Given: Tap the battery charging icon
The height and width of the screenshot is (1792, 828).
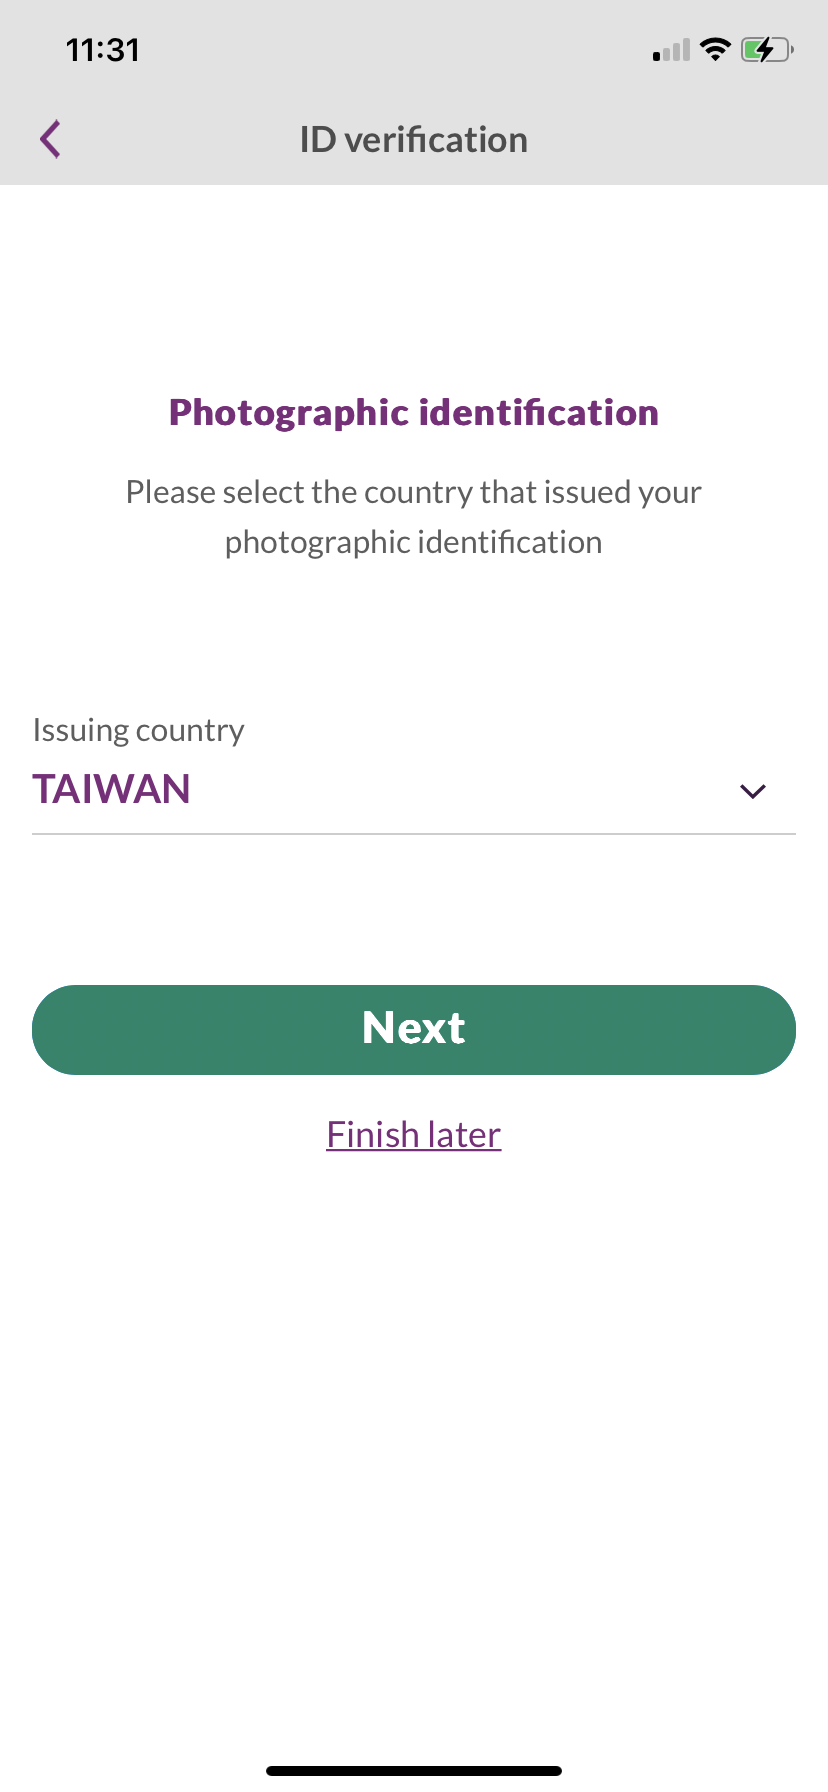Looking at the screenshot, I should click(x=767, y=49).
